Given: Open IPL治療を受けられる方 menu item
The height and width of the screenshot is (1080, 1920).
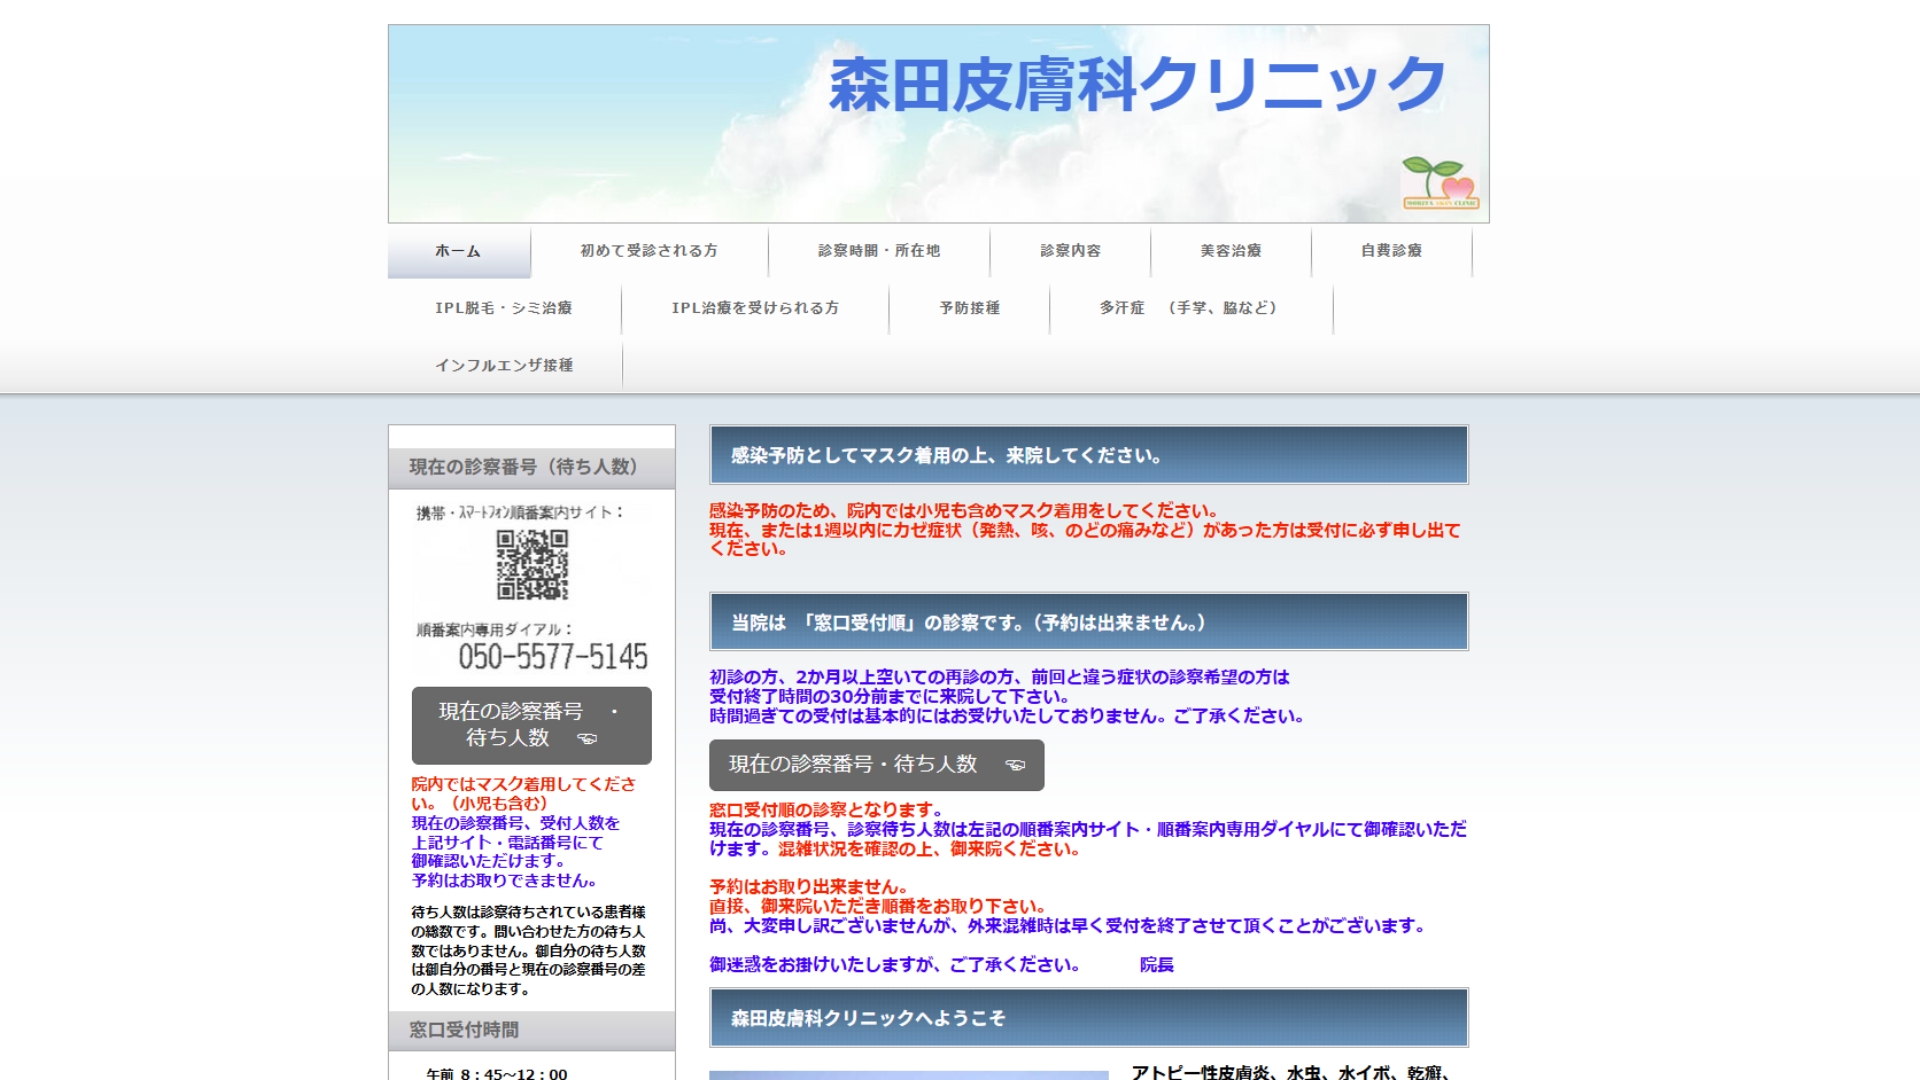Looking at the screenshot, I should click(755, 308).
